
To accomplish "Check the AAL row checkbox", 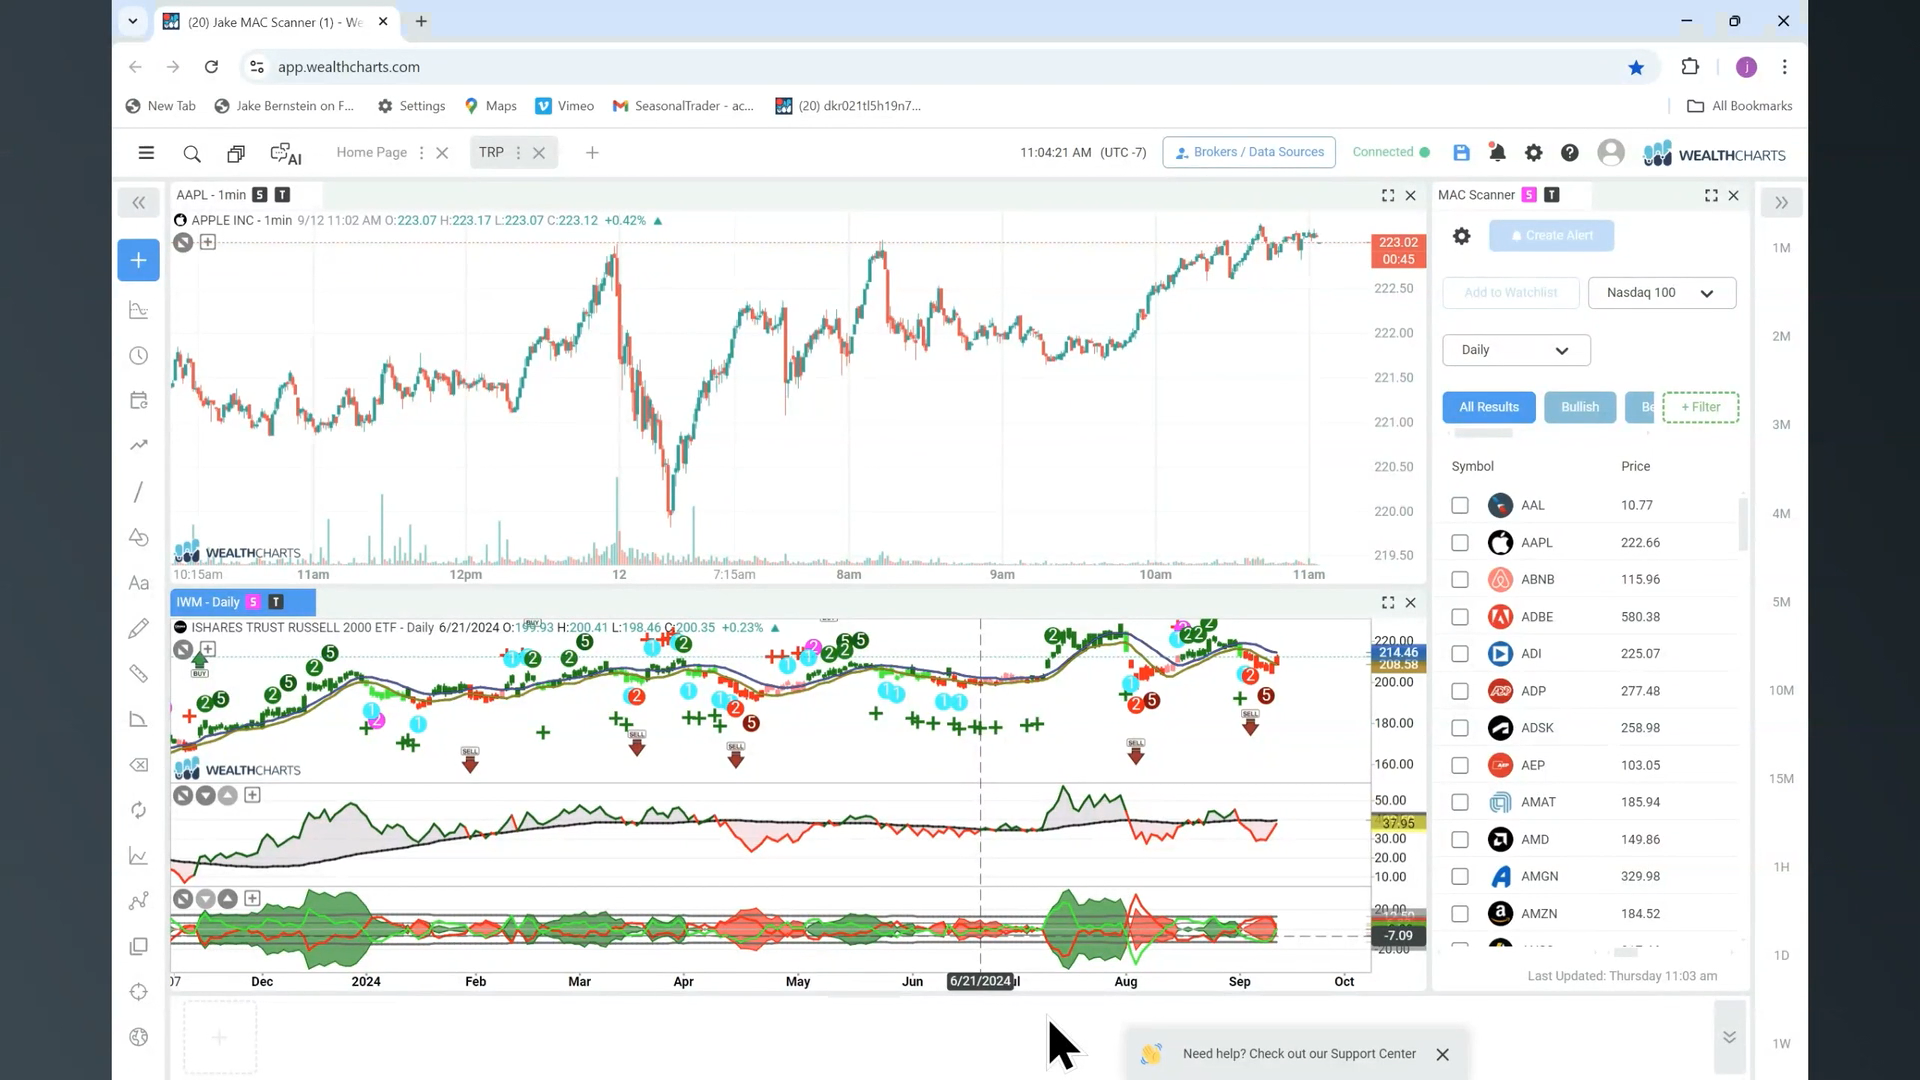I will pyautogui.click(x=1460, y=505).
